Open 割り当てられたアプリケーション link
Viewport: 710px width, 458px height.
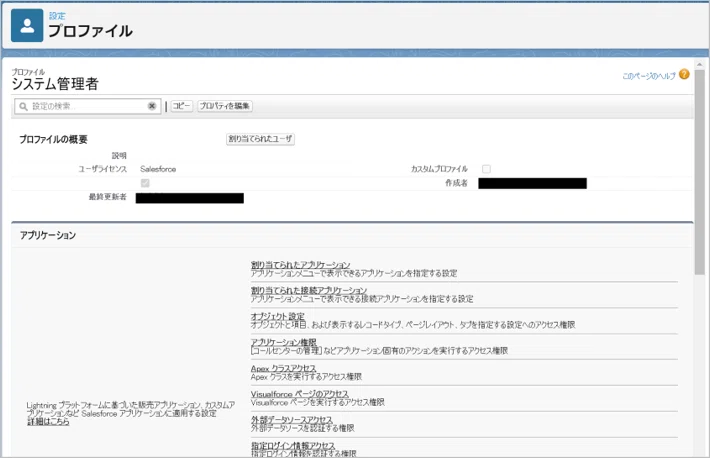click(301, 265)
